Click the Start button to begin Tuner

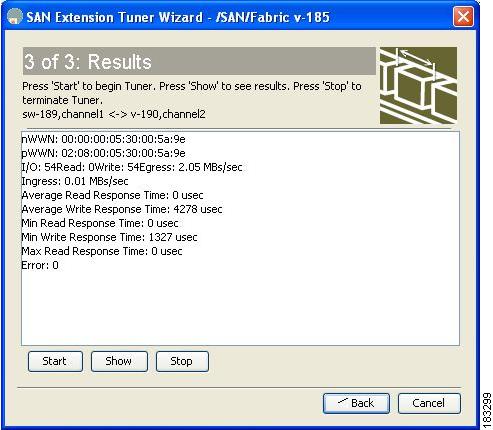55,361
